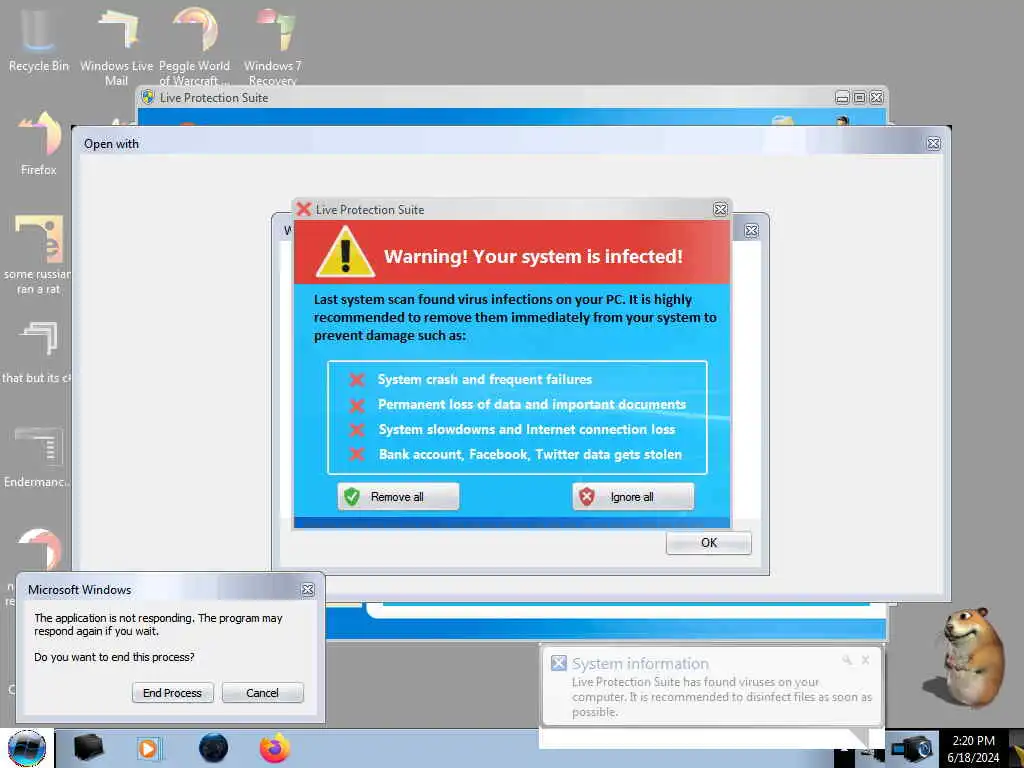Maximize the Live Protection Suite main window

[x=859, y=98]
